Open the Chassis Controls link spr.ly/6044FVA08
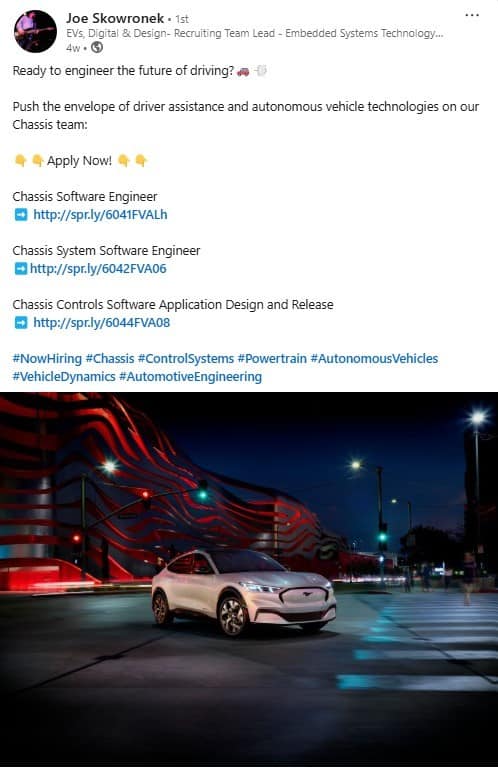This screenshot has height=769, width=498. [102, 323]
